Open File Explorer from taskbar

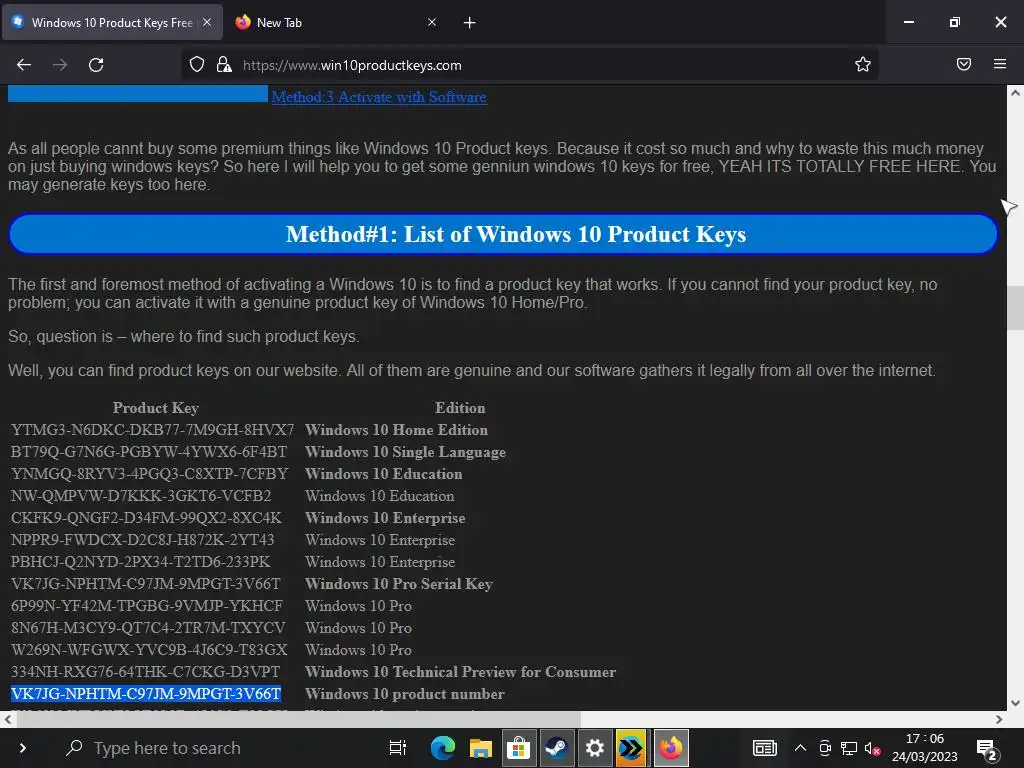pyautogui.click(x=481, y=748)
